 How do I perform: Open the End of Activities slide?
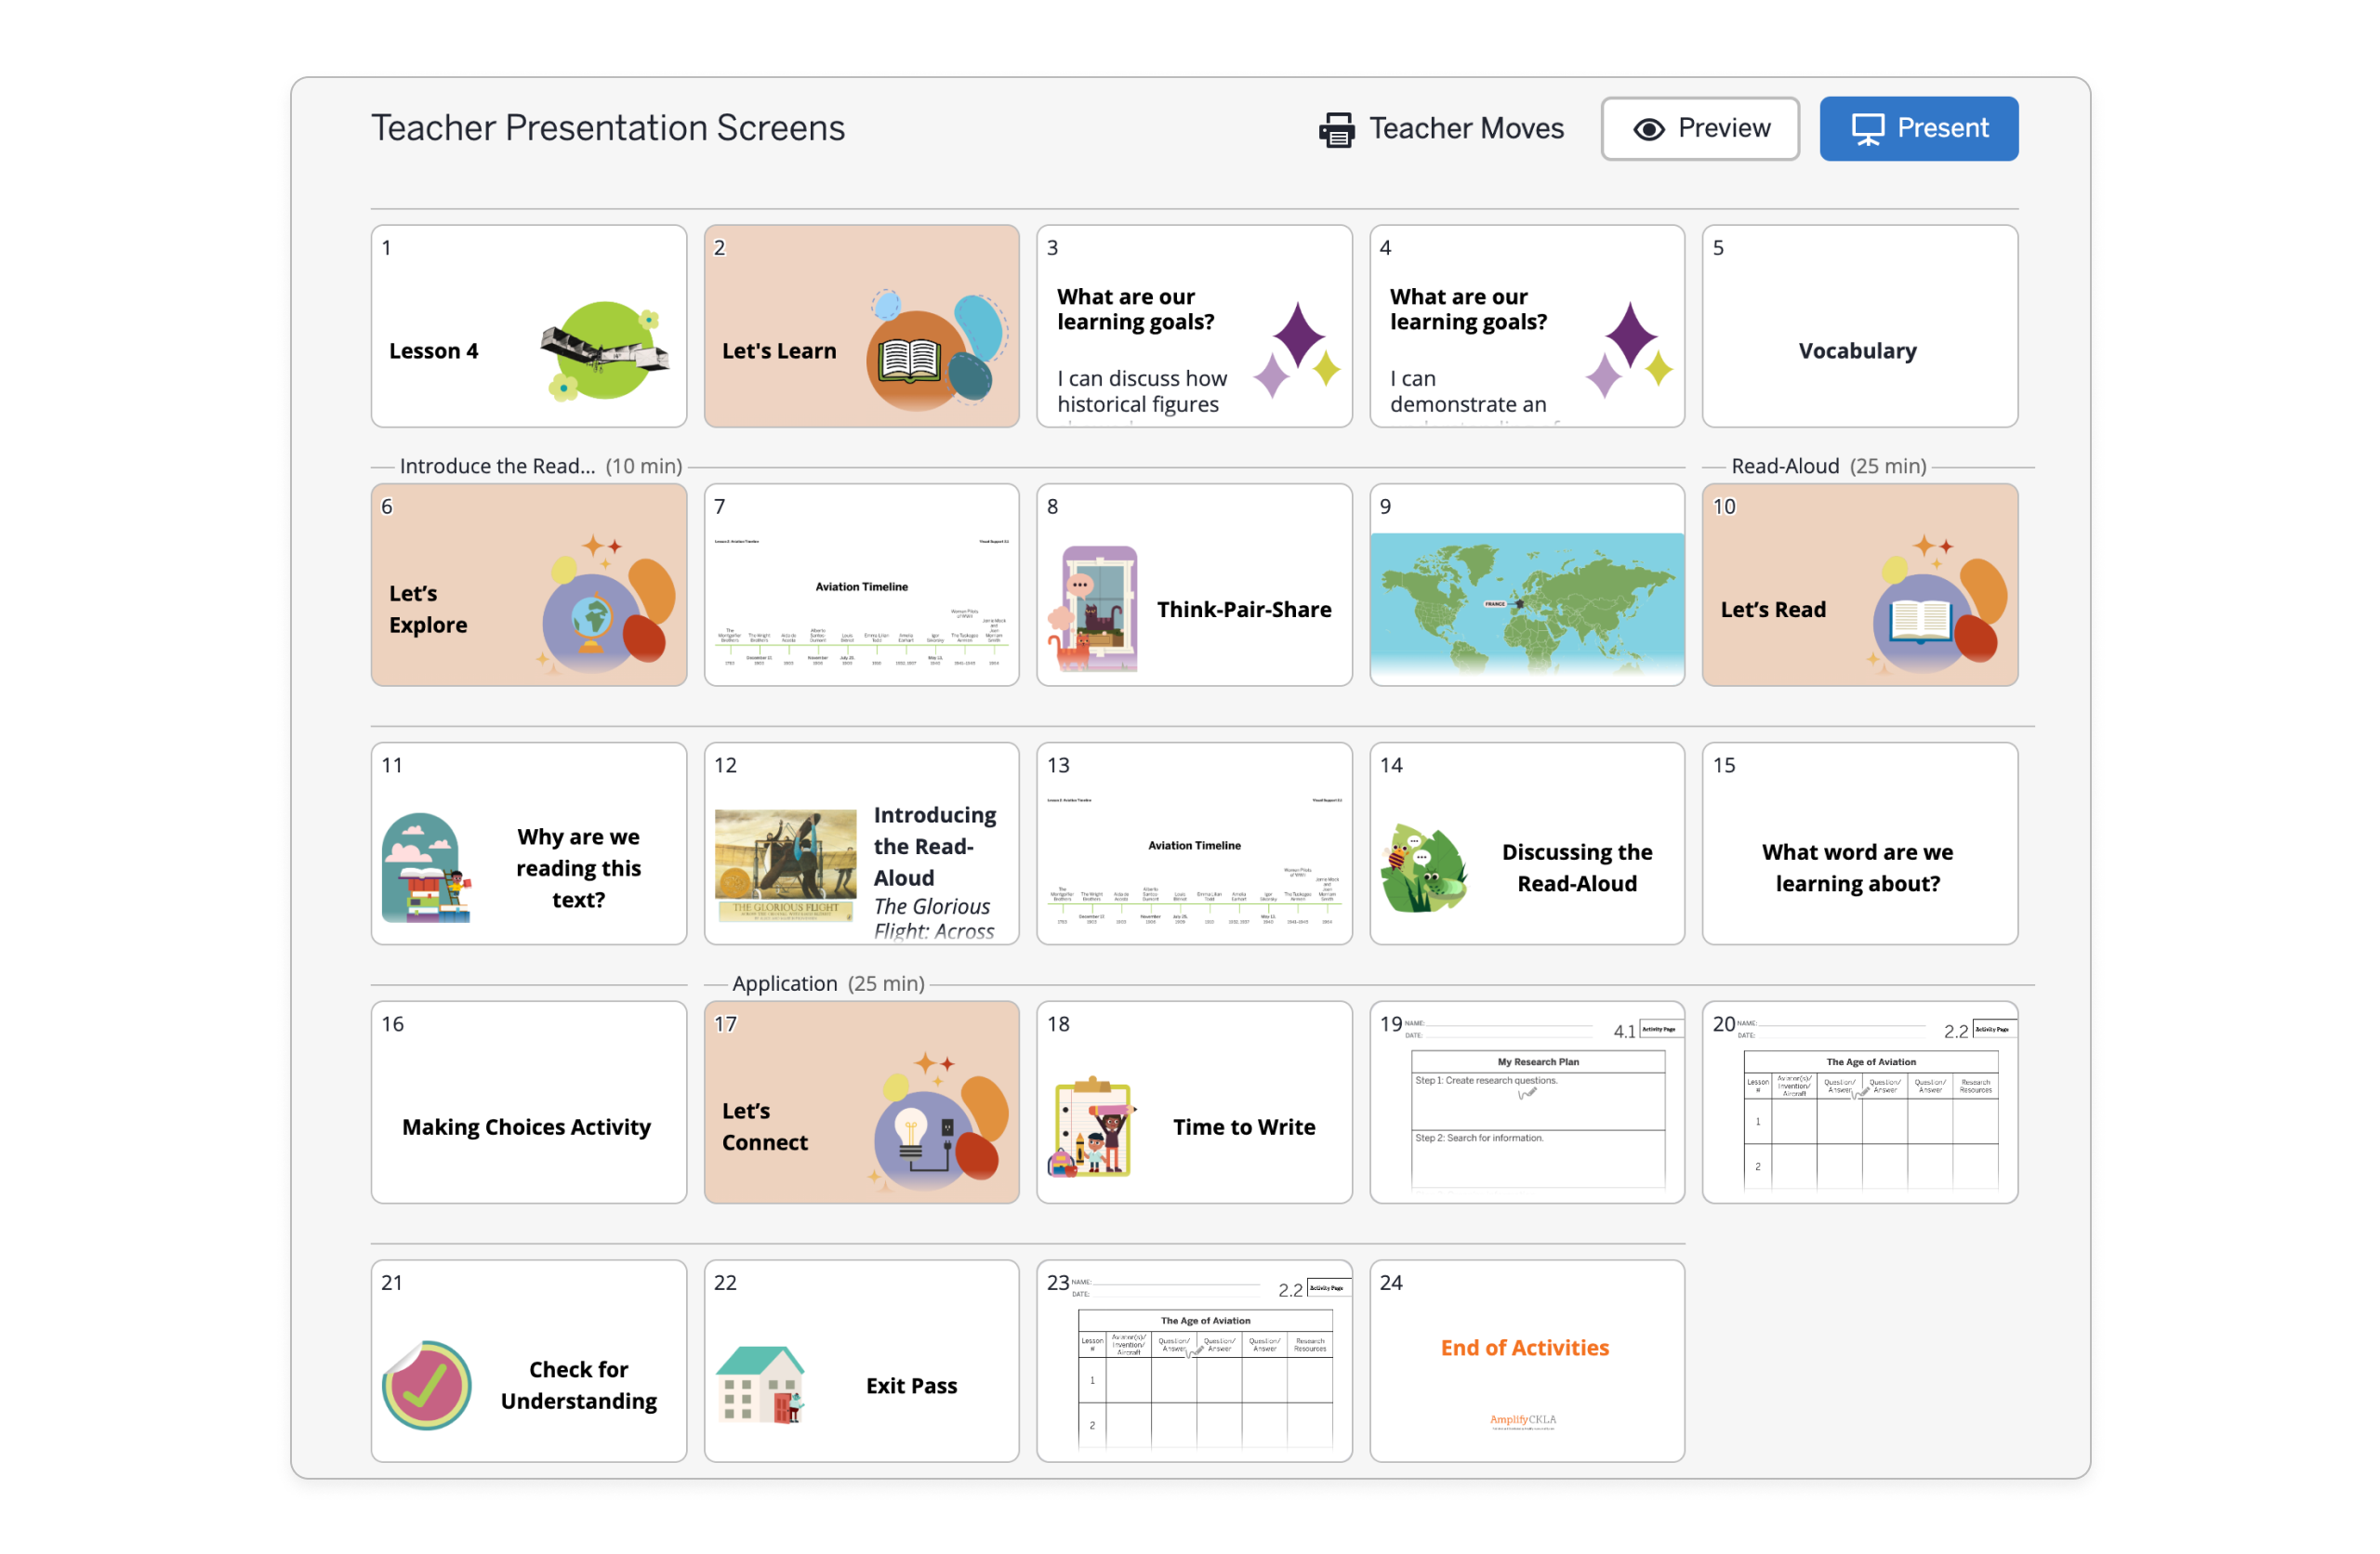(x=1526, y=1360)
